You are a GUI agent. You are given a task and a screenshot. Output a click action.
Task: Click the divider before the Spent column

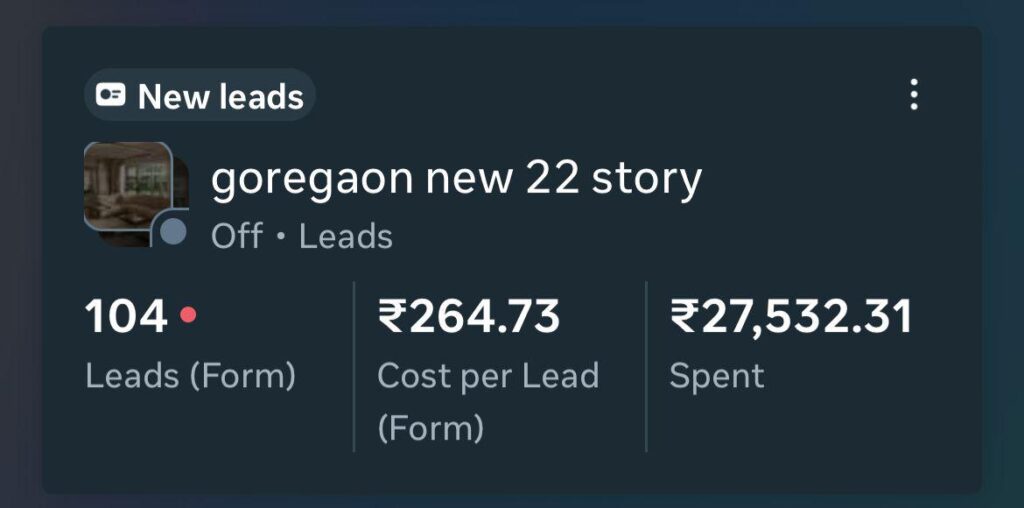click(646, 366)
